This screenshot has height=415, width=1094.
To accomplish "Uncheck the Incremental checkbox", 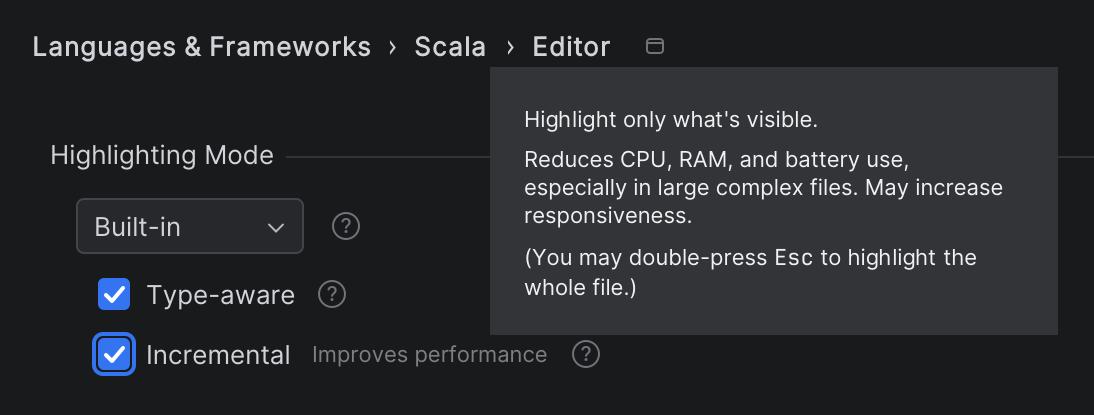I will [114, 354].
